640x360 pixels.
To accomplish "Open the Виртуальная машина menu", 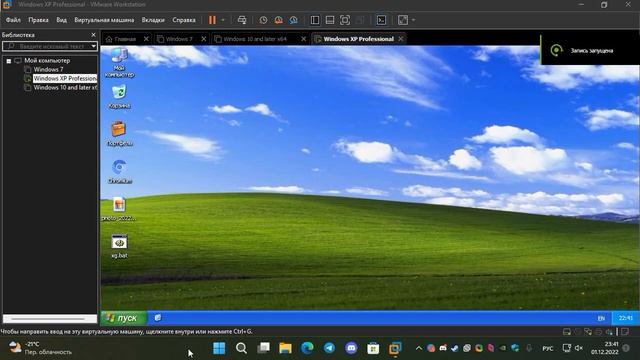I will (x=104, y=20).
